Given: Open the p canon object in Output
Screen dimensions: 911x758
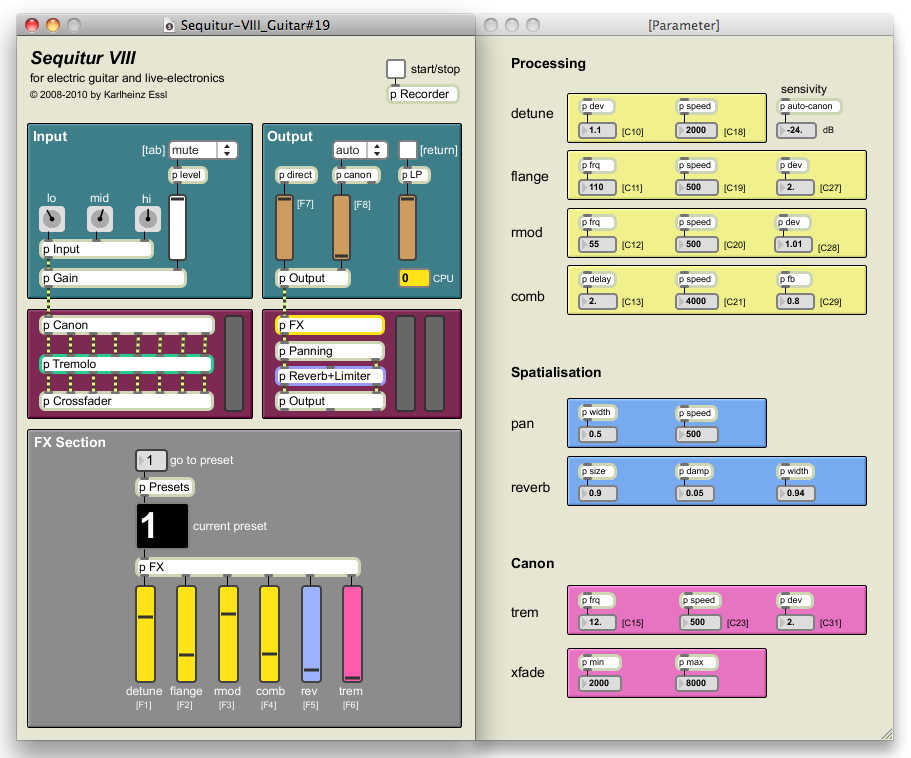Looking at the screenshot, I should click(356, 175).
